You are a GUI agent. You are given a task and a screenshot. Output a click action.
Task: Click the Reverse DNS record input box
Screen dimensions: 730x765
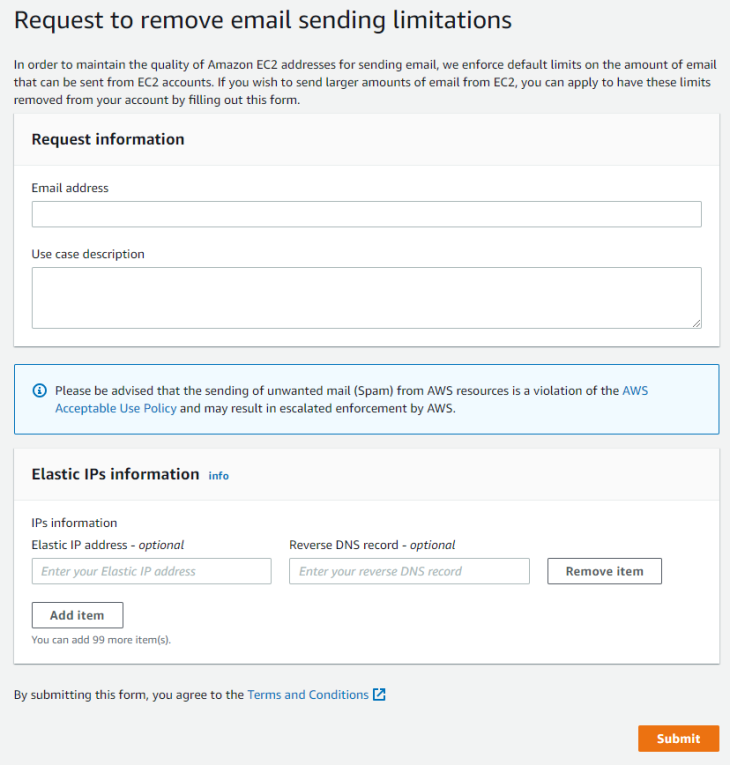[x=409, y=571]
